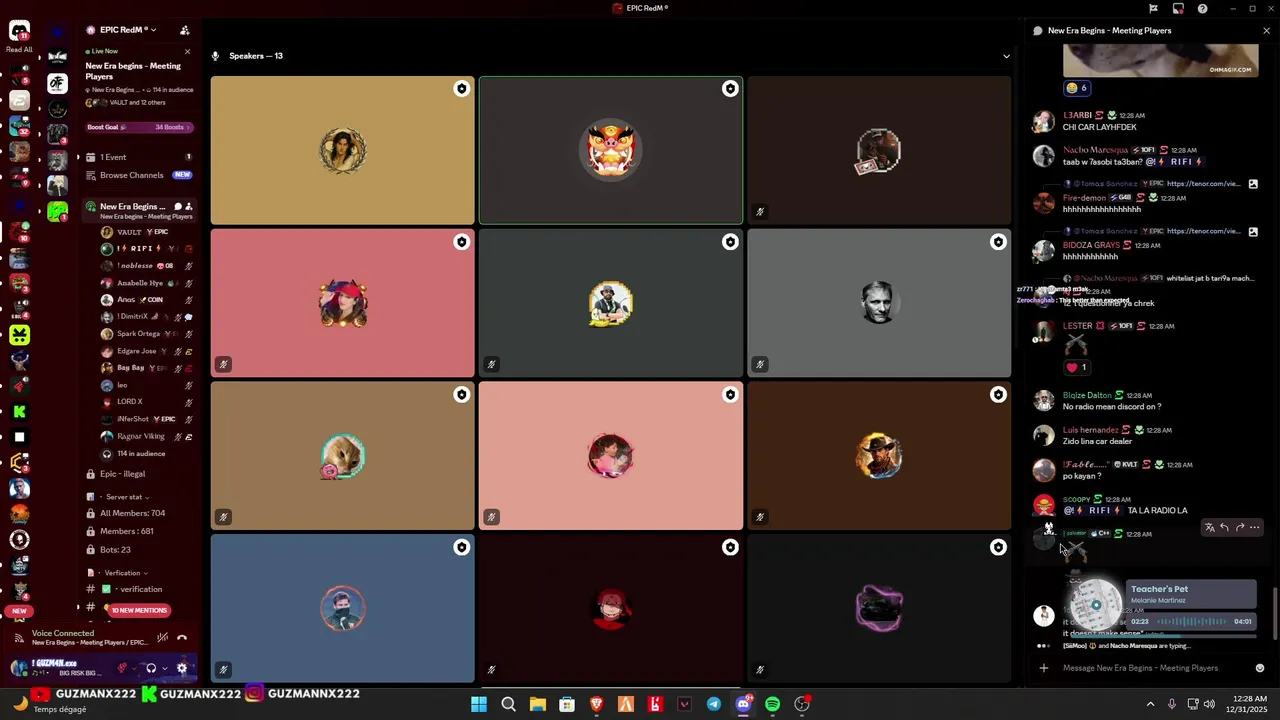Click the 114 in audience row

pos(146,453)
